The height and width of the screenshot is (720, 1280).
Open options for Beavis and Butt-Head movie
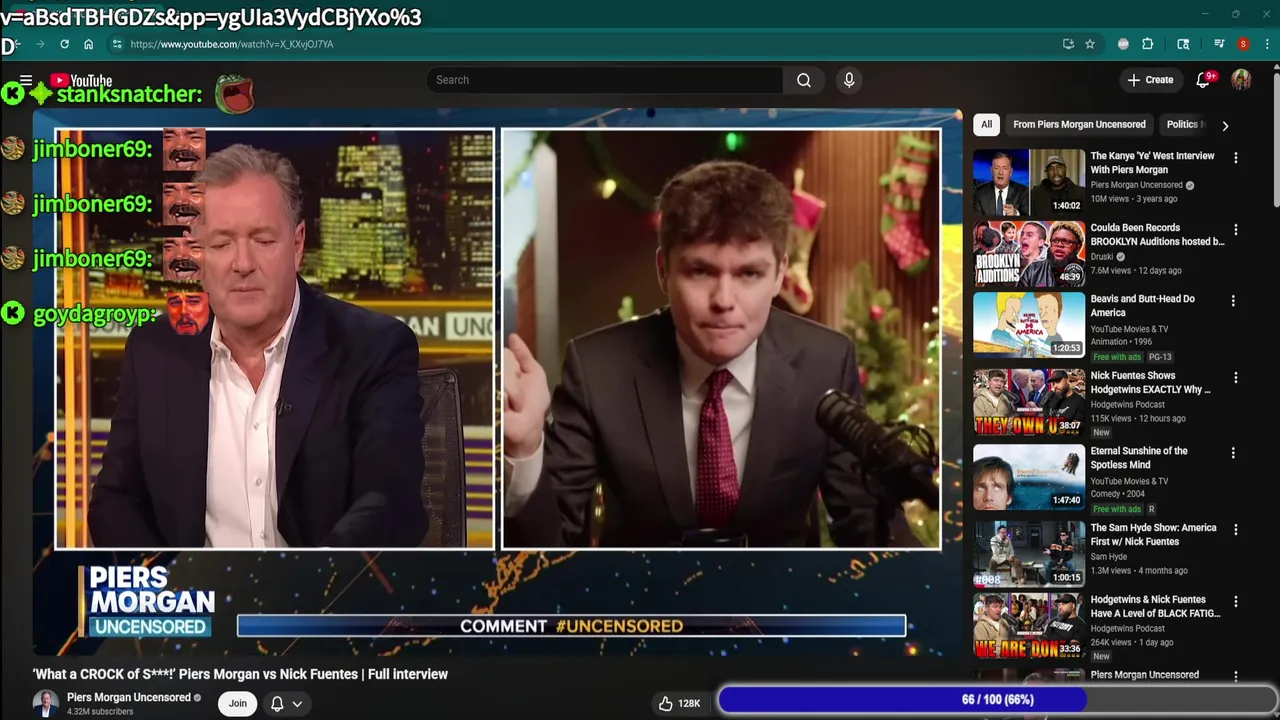[x=1232, y=301]
